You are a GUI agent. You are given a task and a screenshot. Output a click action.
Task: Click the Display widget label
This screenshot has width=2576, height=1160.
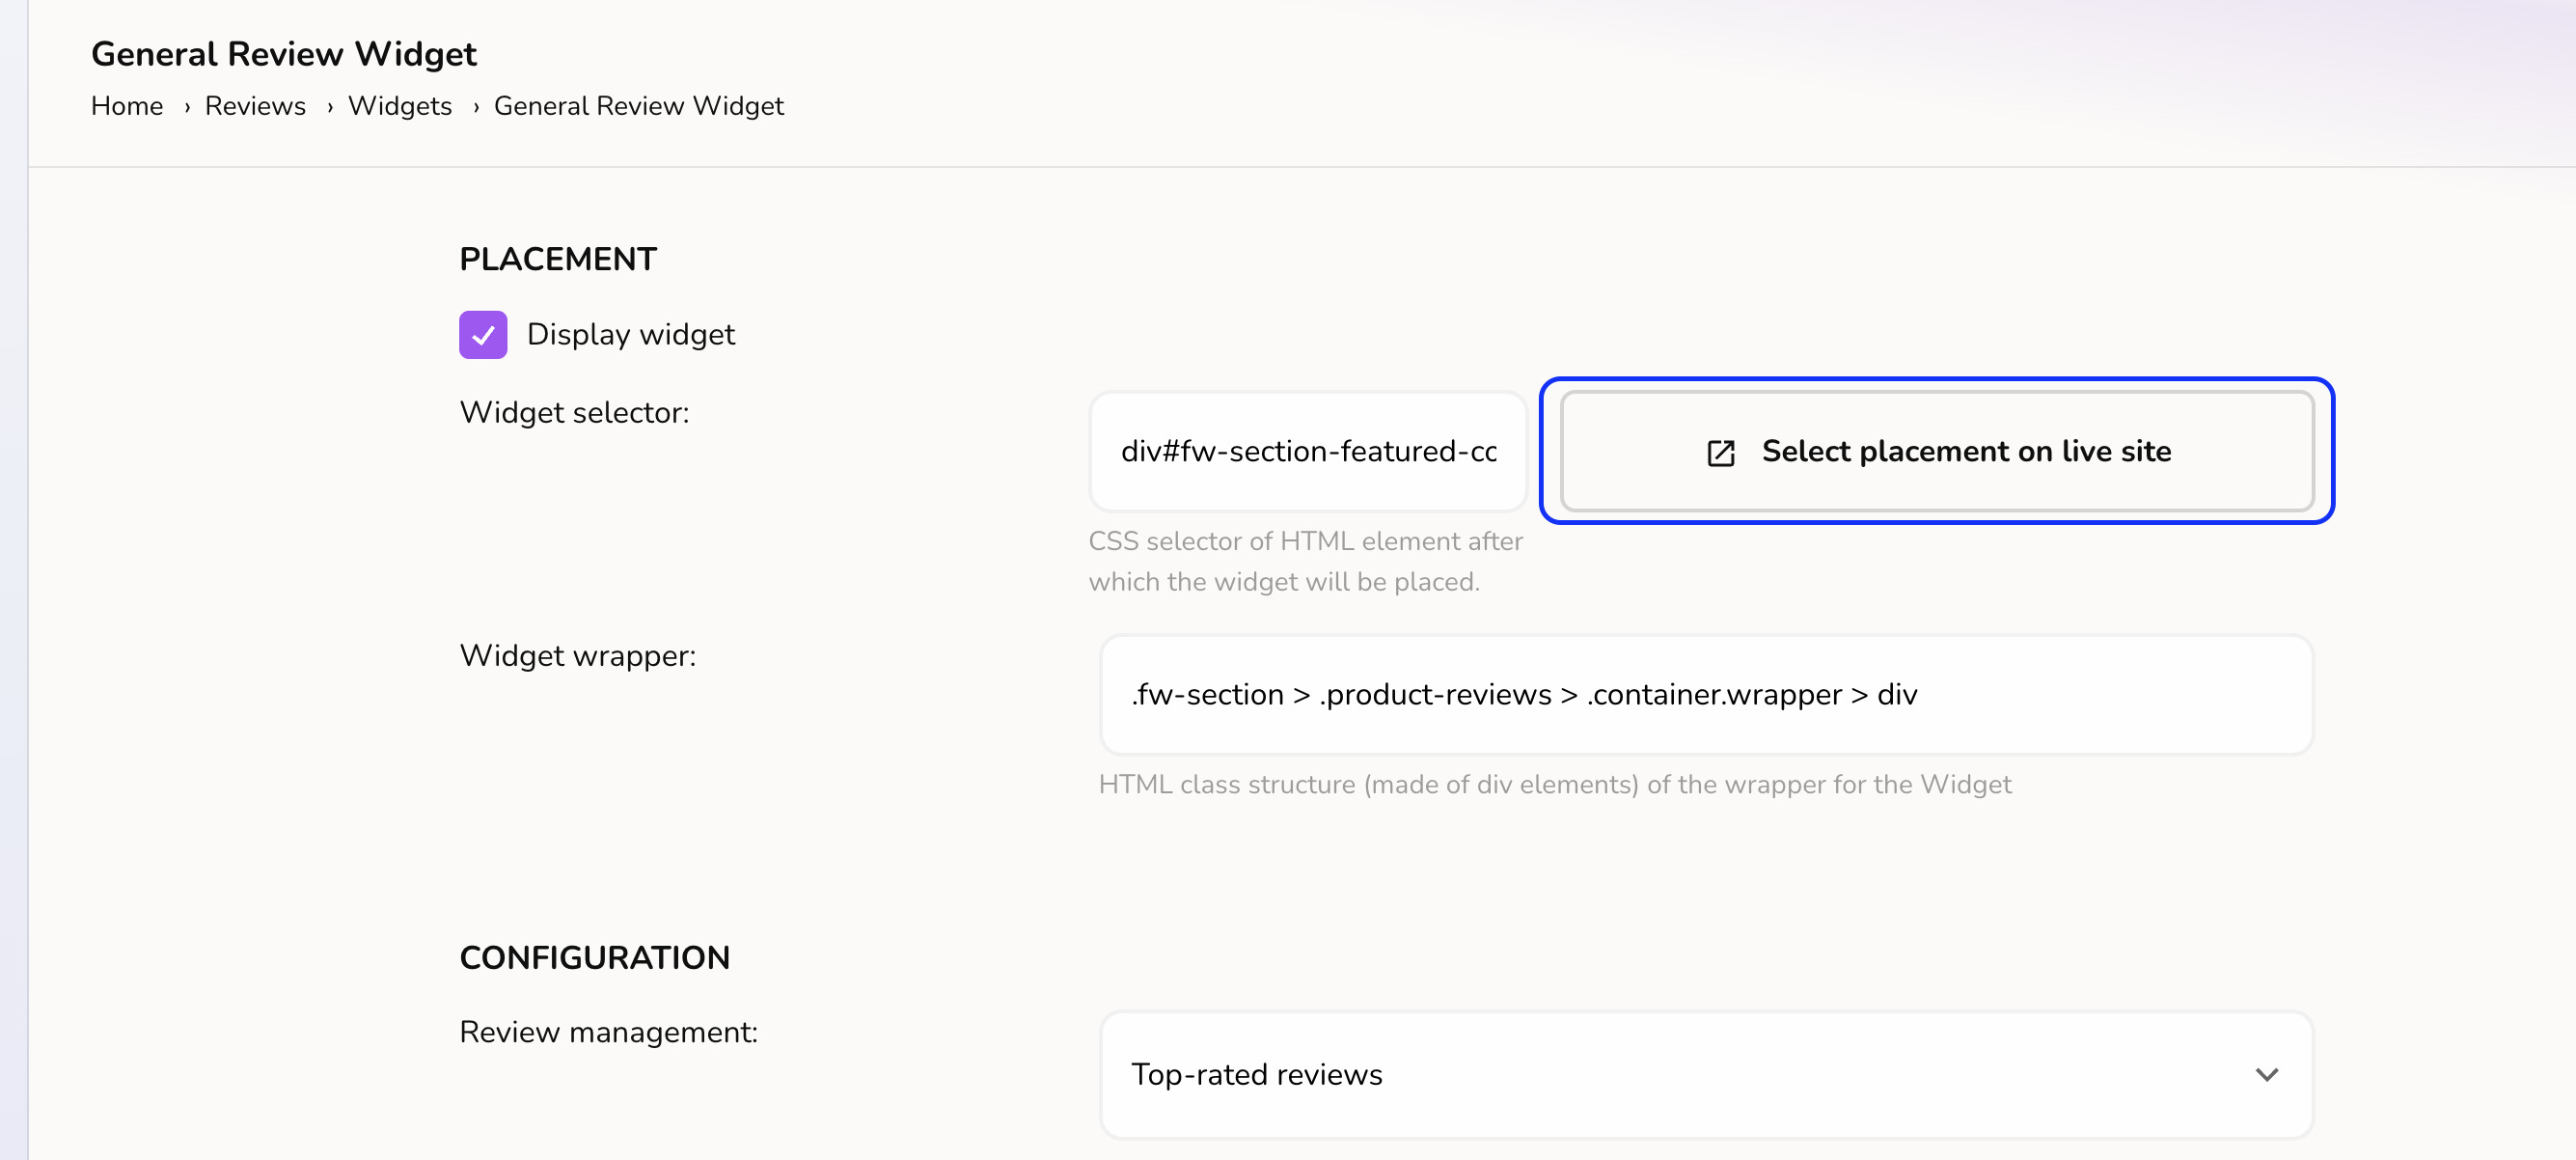631,334
